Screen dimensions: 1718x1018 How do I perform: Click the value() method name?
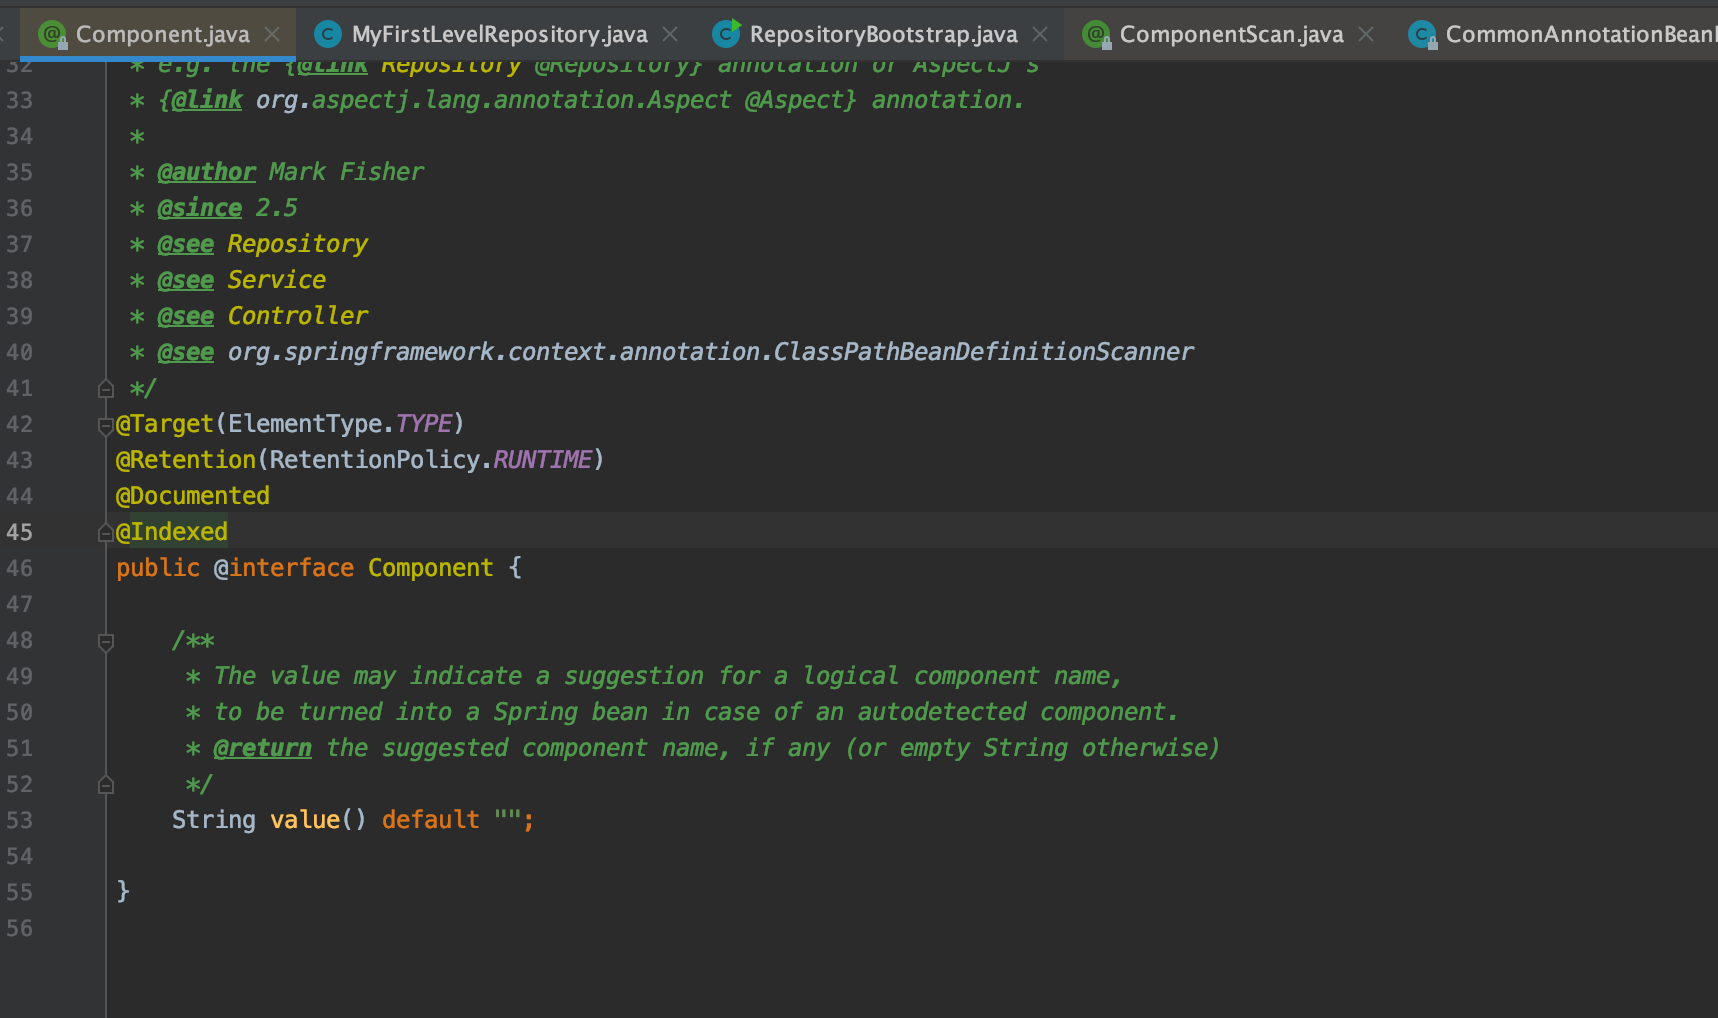pos(305,820)
